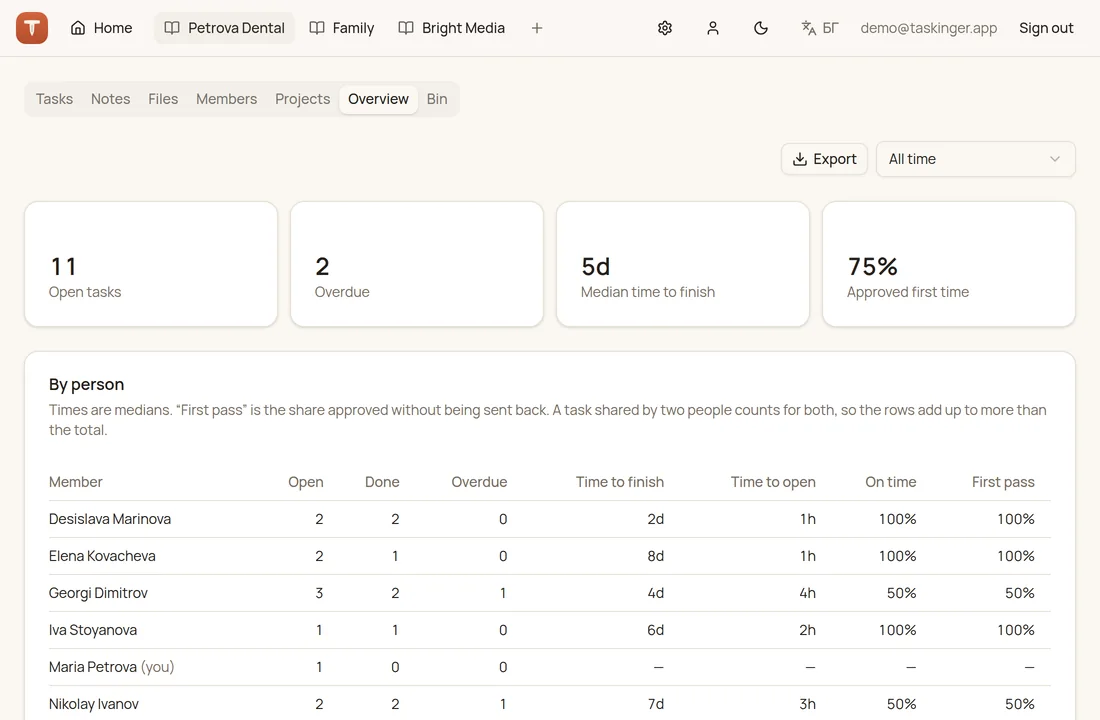Switch to the Tasks tab
The width and height of the screenshot is (1100, 720).
tap(55, 99)
